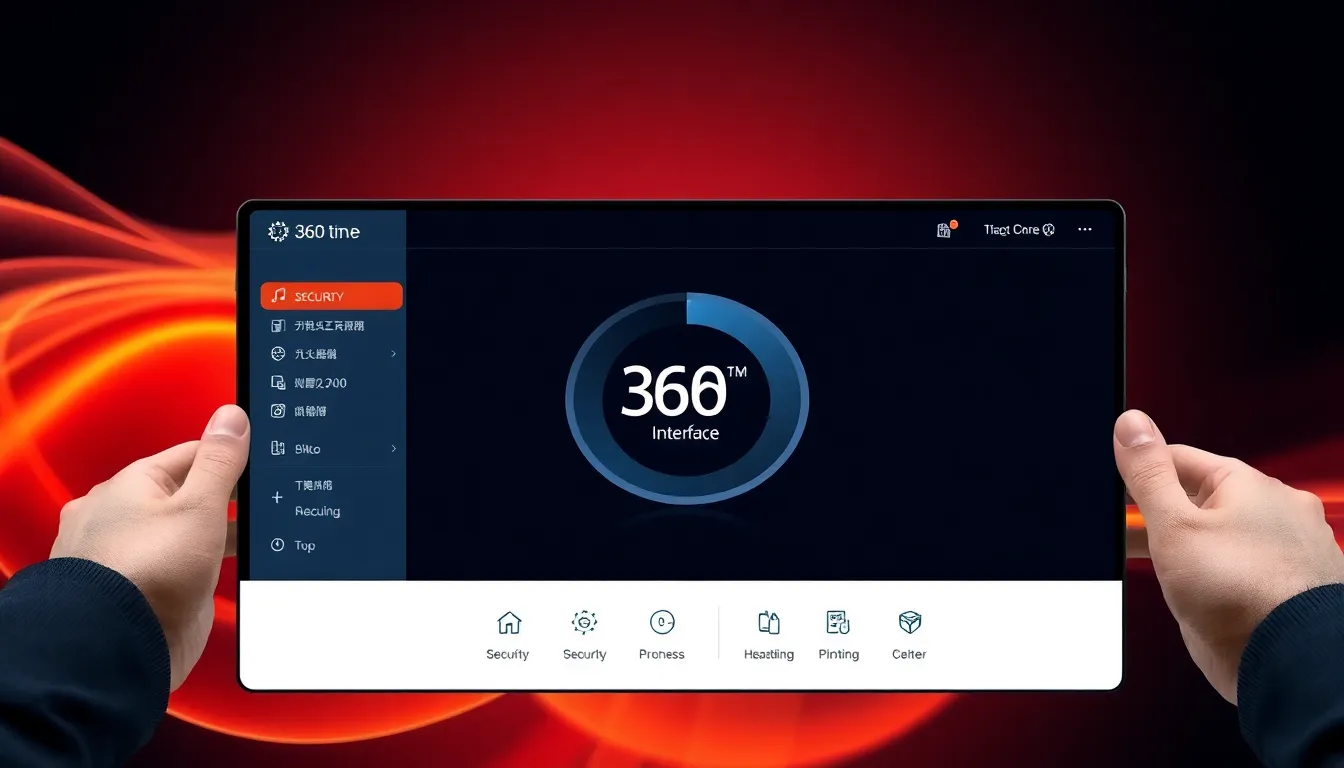Open Security with the house icon

tap(508, 635)
